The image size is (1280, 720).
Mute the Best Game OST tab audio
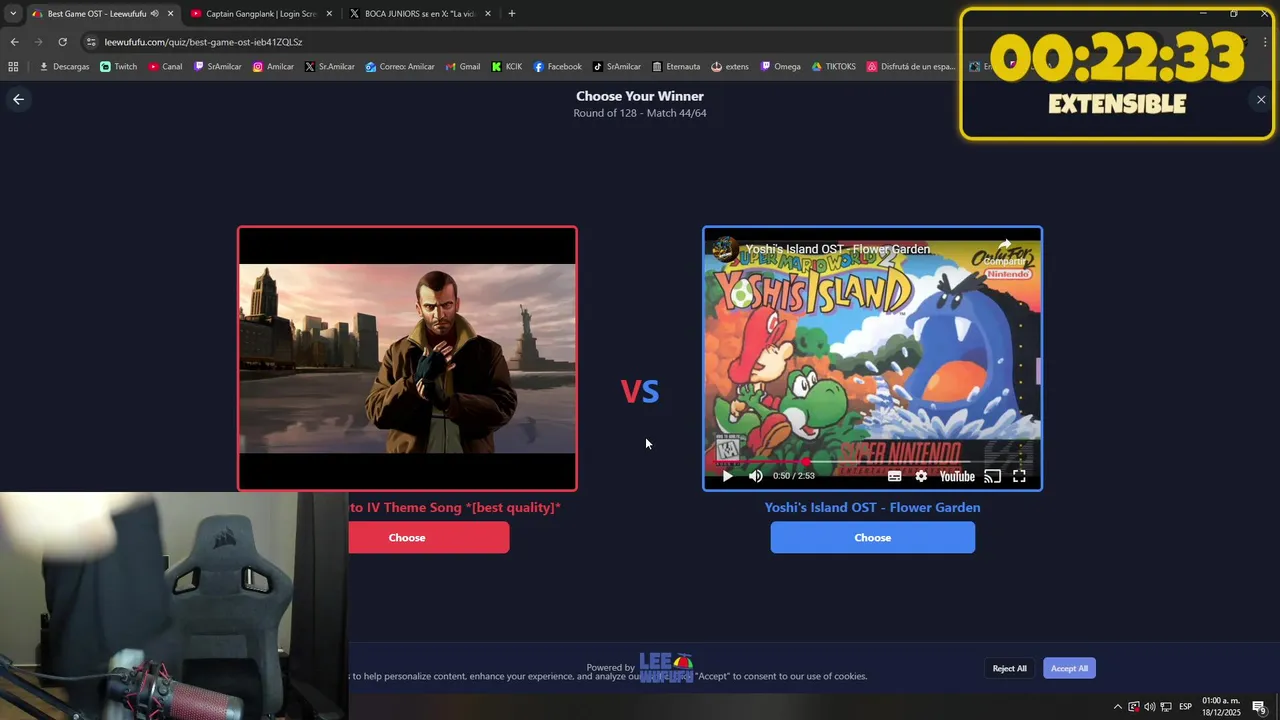[x=154, y=14]
